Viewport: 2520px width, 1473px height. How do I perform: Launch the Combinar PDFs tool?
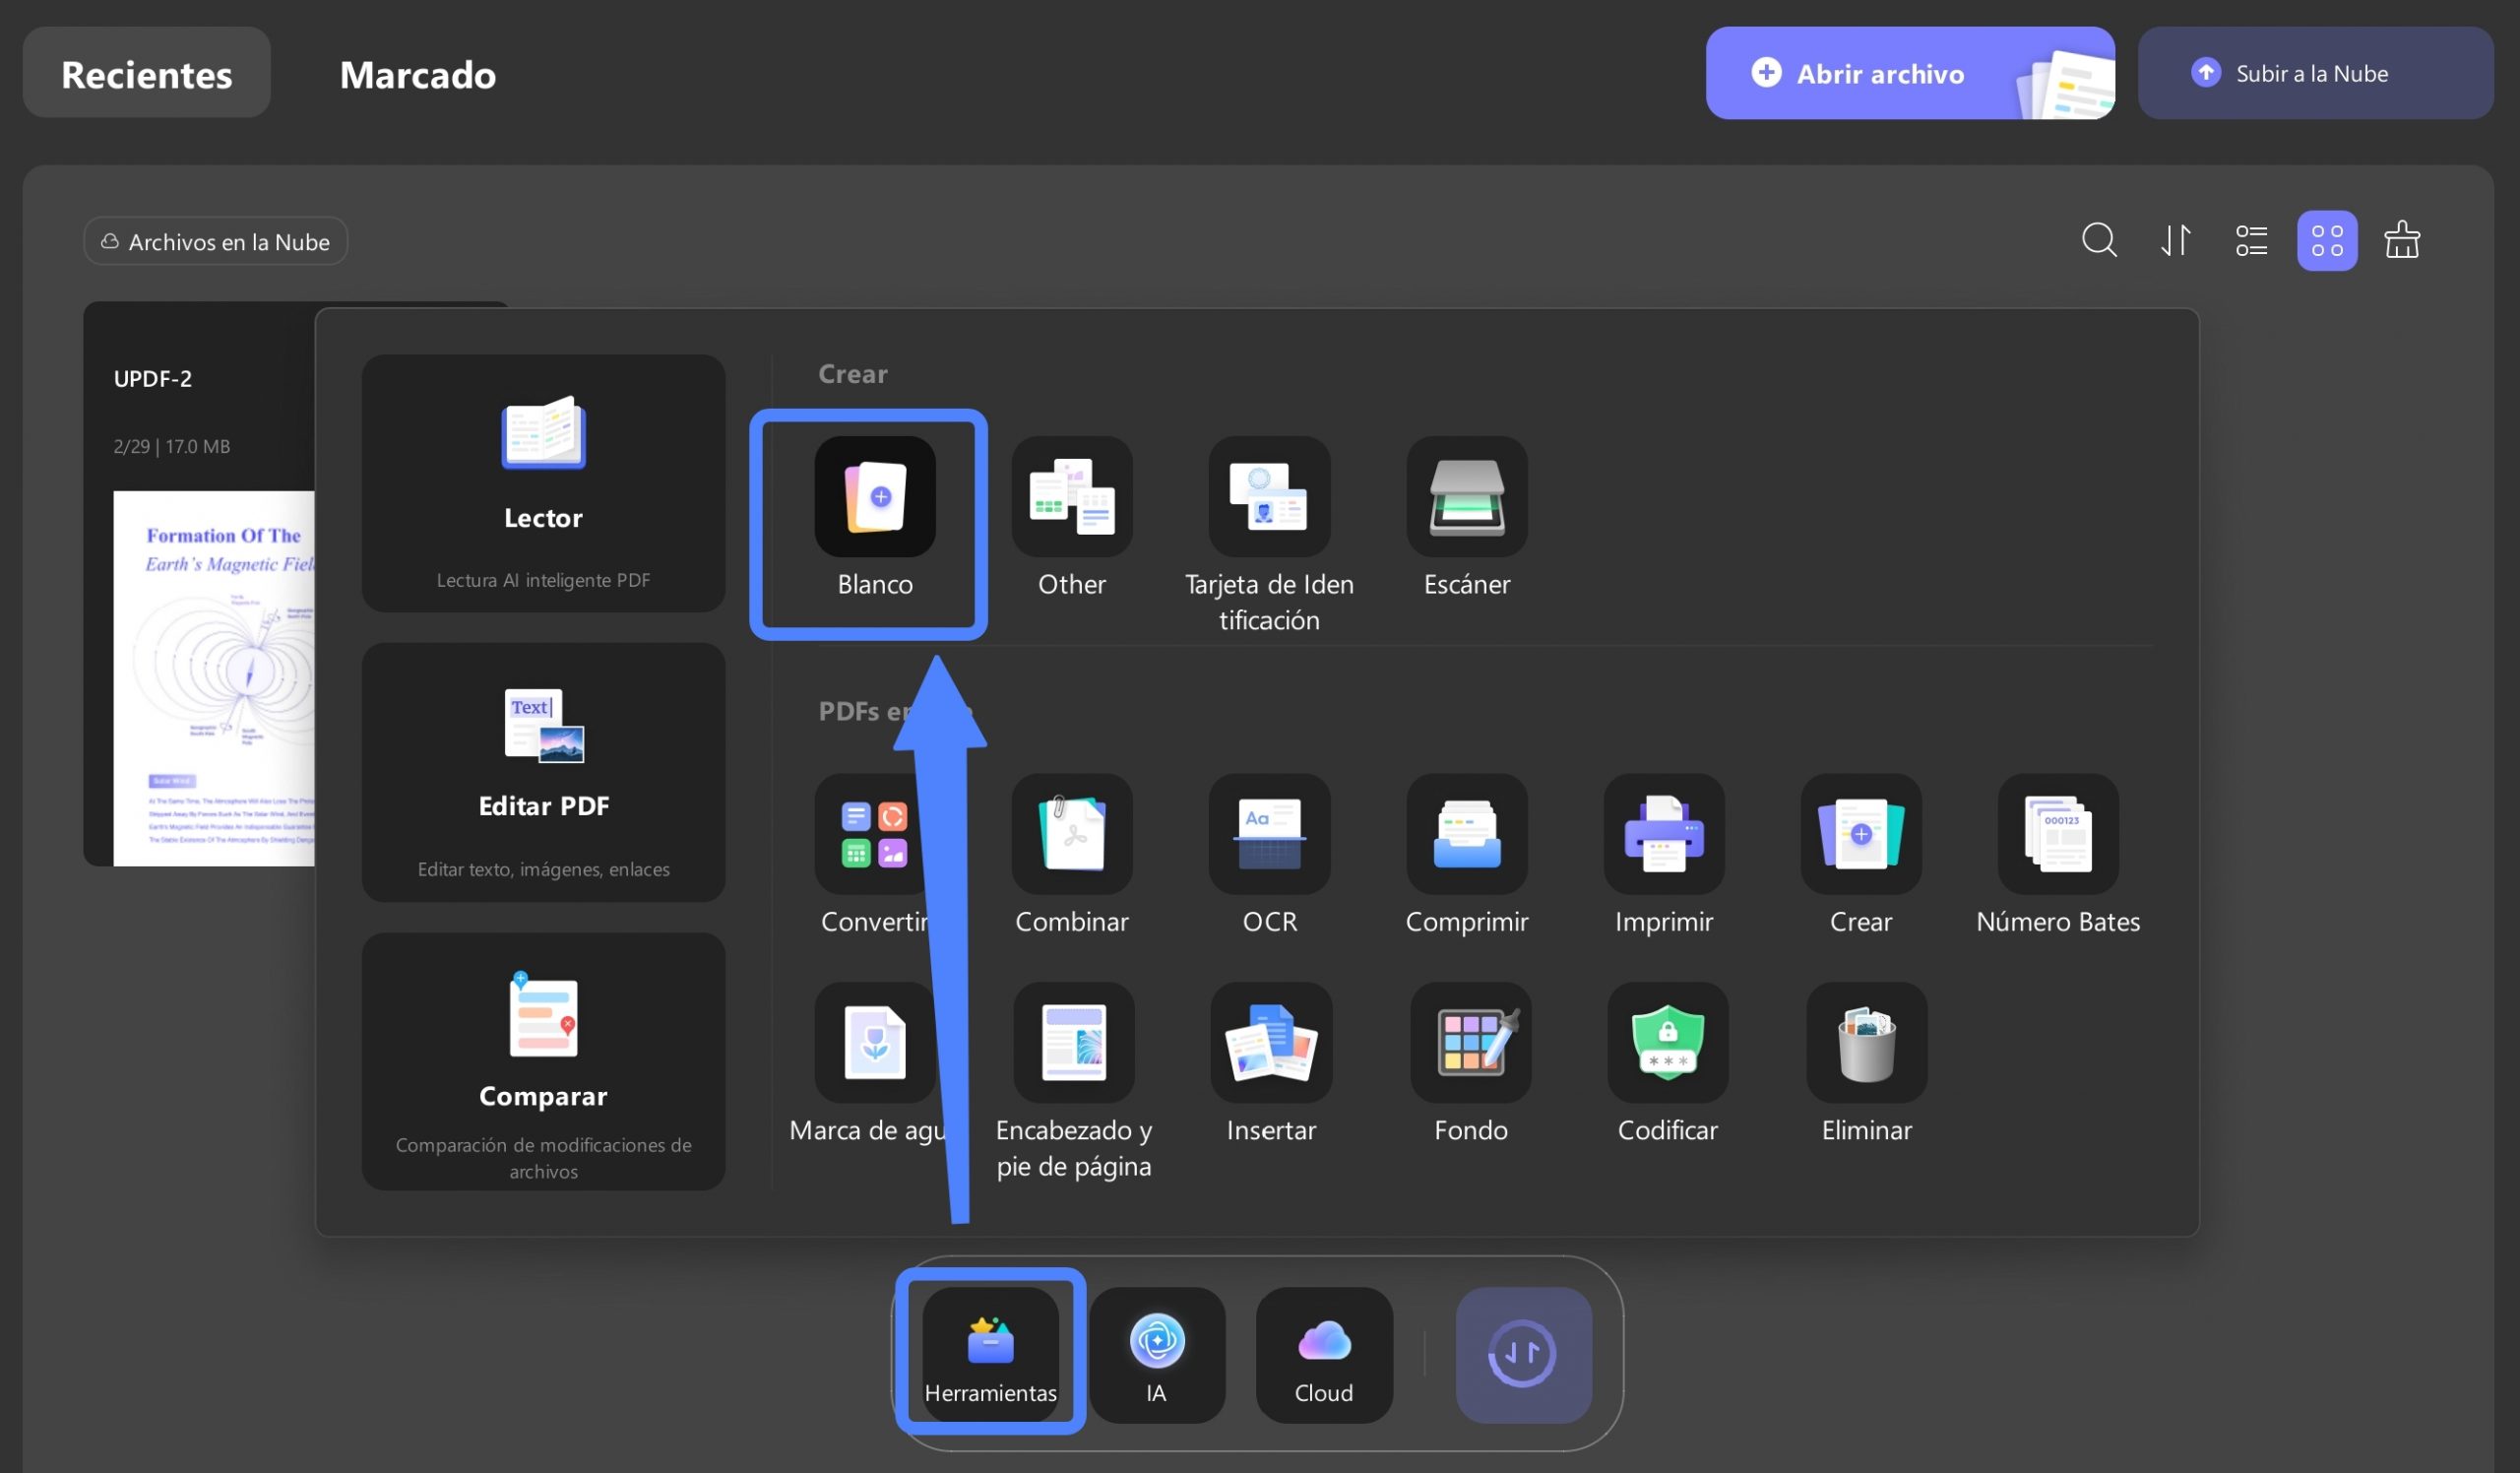tap(1071, 834)
